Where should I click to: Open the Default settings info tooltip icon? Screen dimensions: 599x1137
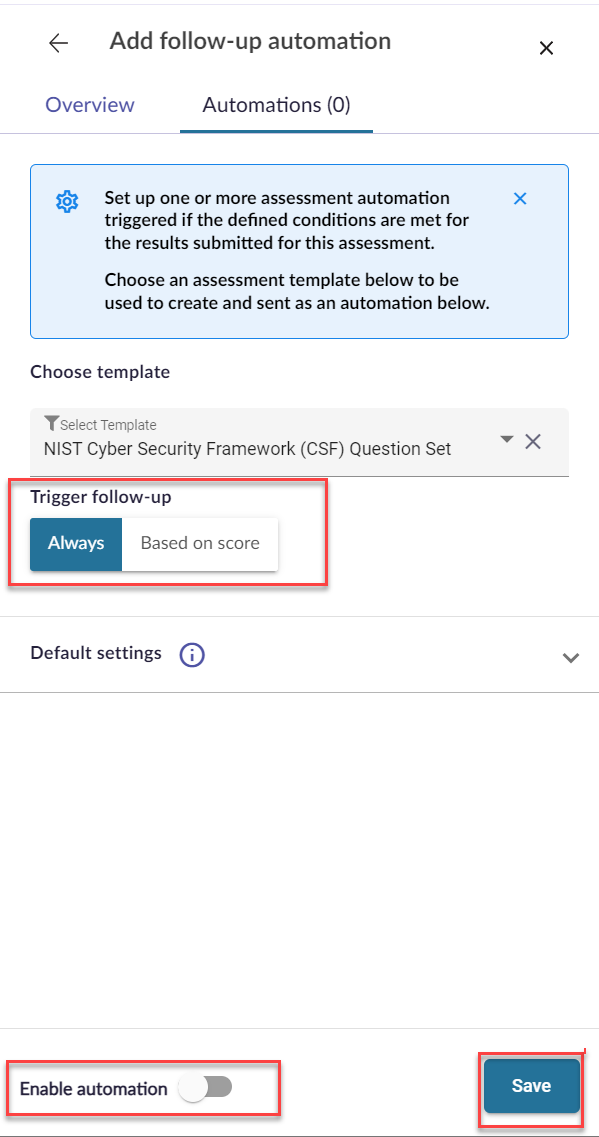point(191,655)
